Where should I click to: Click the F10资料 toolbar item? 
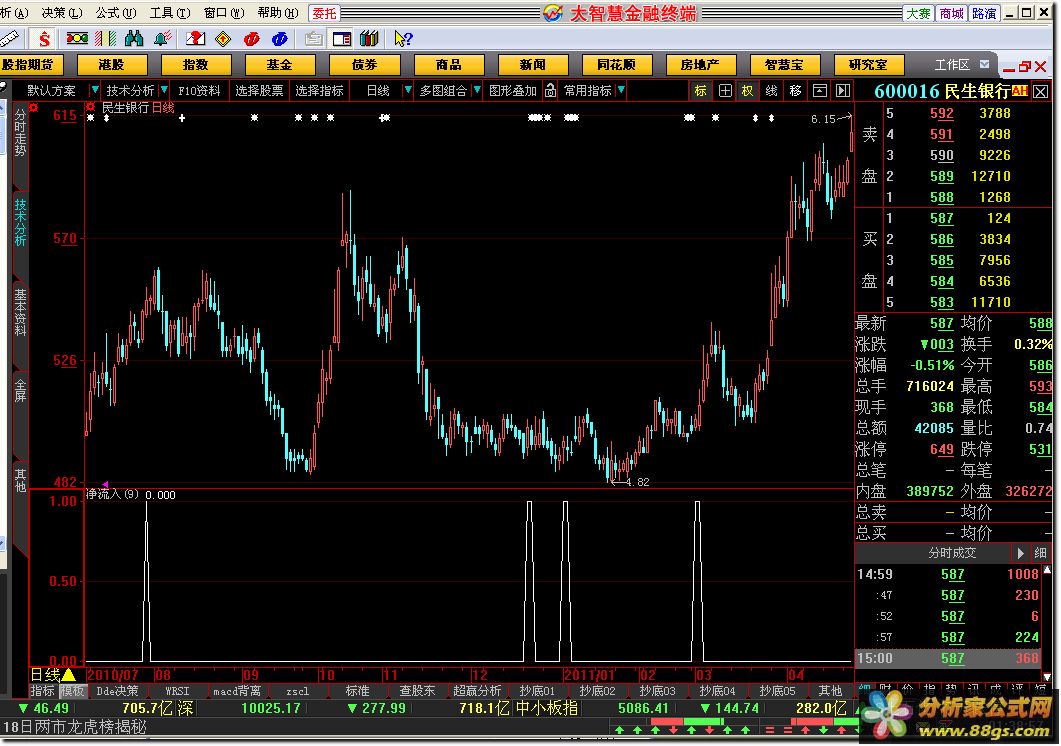(199, 90)
